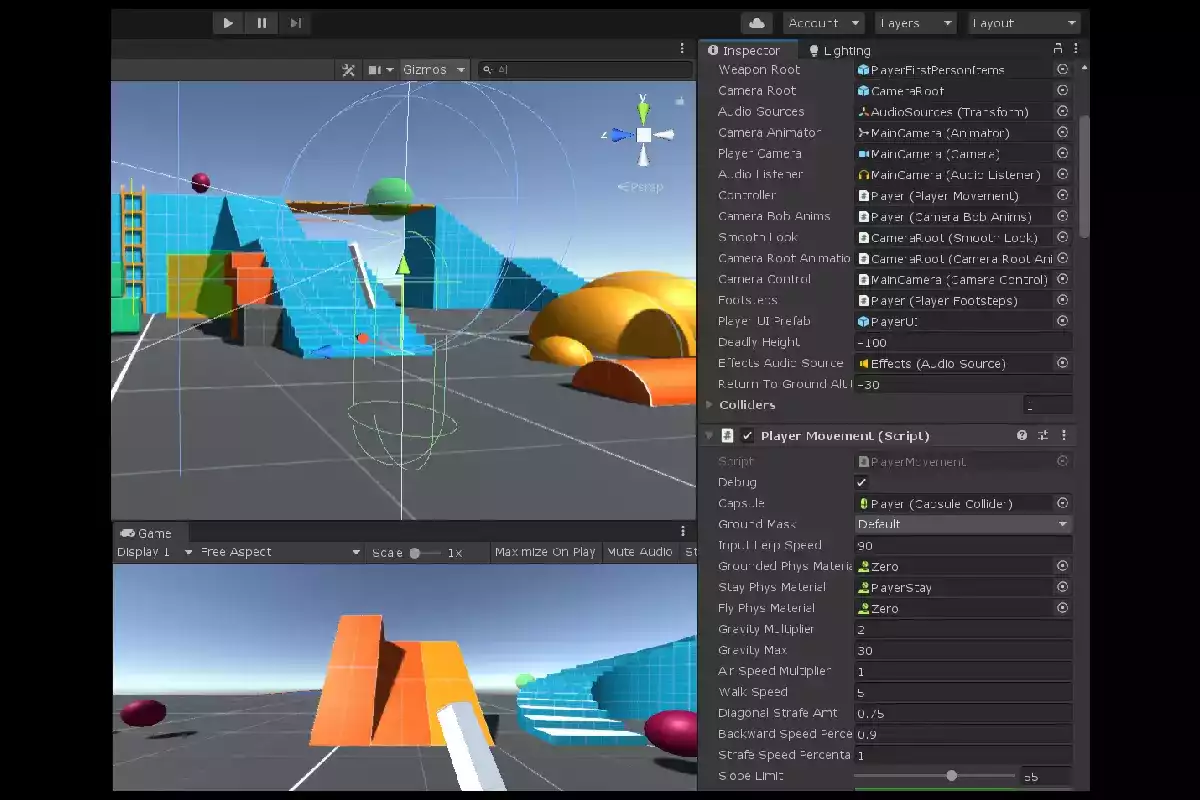Click object picker for Weapon Root field
This screenshot has height=800, width=1200.
(1062, 70)
